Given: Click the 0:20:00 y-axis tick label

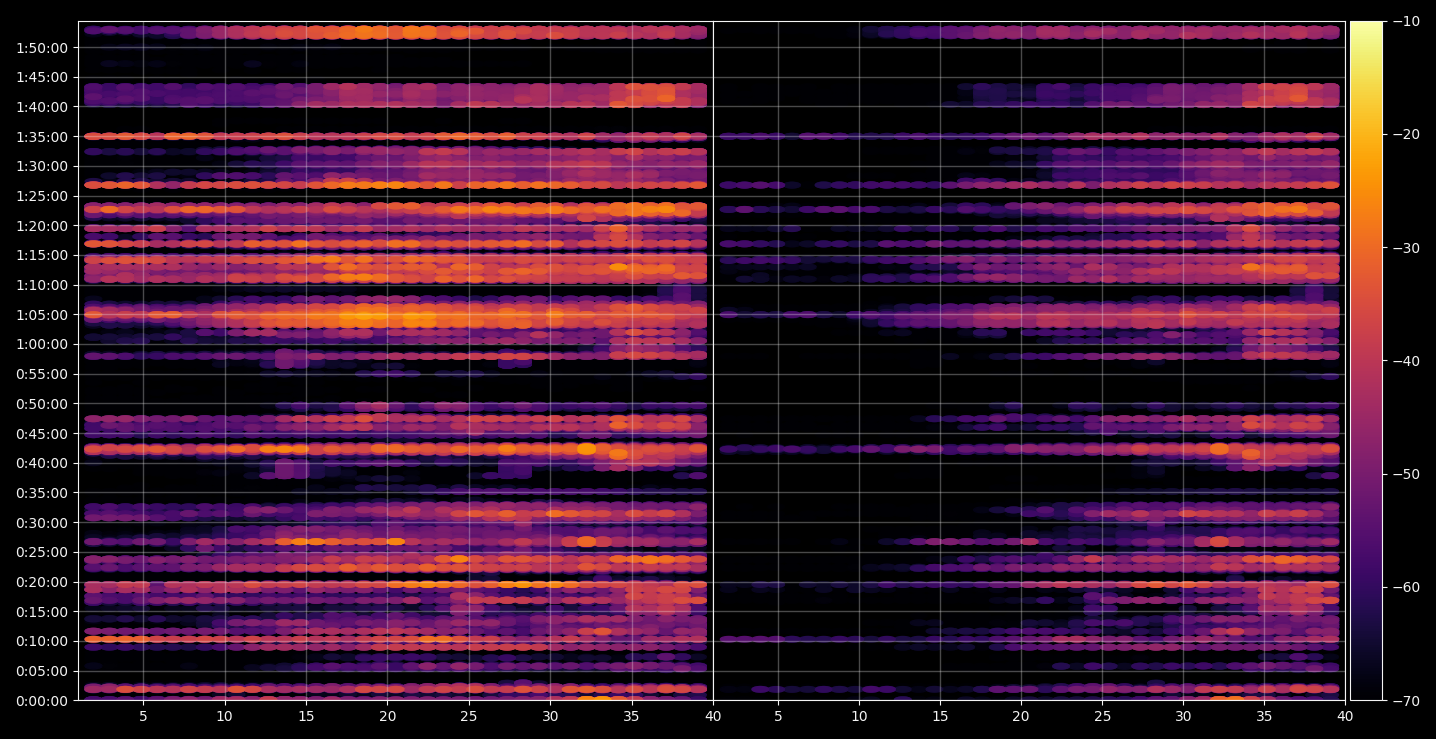Looking at the screenshot, I should pos(42,582).
